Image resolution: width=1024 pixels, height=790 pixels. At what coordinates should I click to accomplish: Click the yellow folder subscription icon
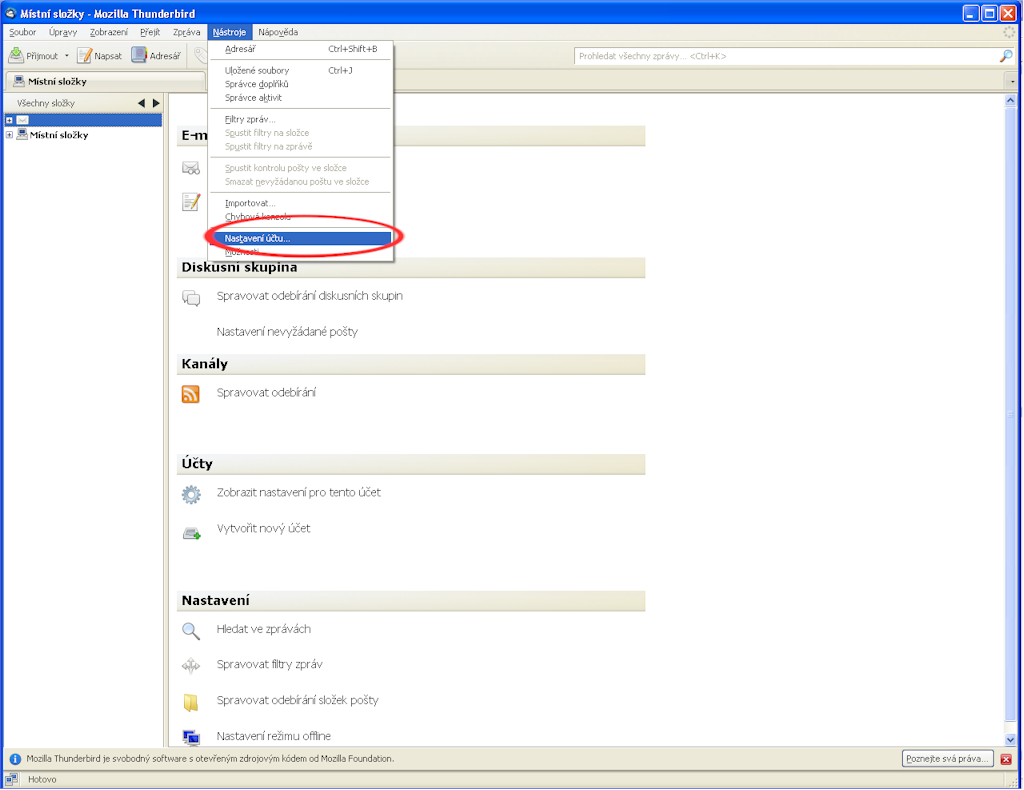tap(191, 703)
